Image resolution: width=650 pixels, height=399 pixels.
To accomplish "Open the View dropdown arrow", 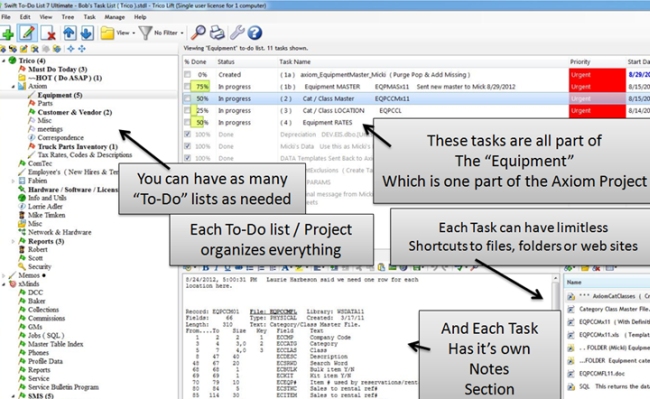I will (133, 33).
